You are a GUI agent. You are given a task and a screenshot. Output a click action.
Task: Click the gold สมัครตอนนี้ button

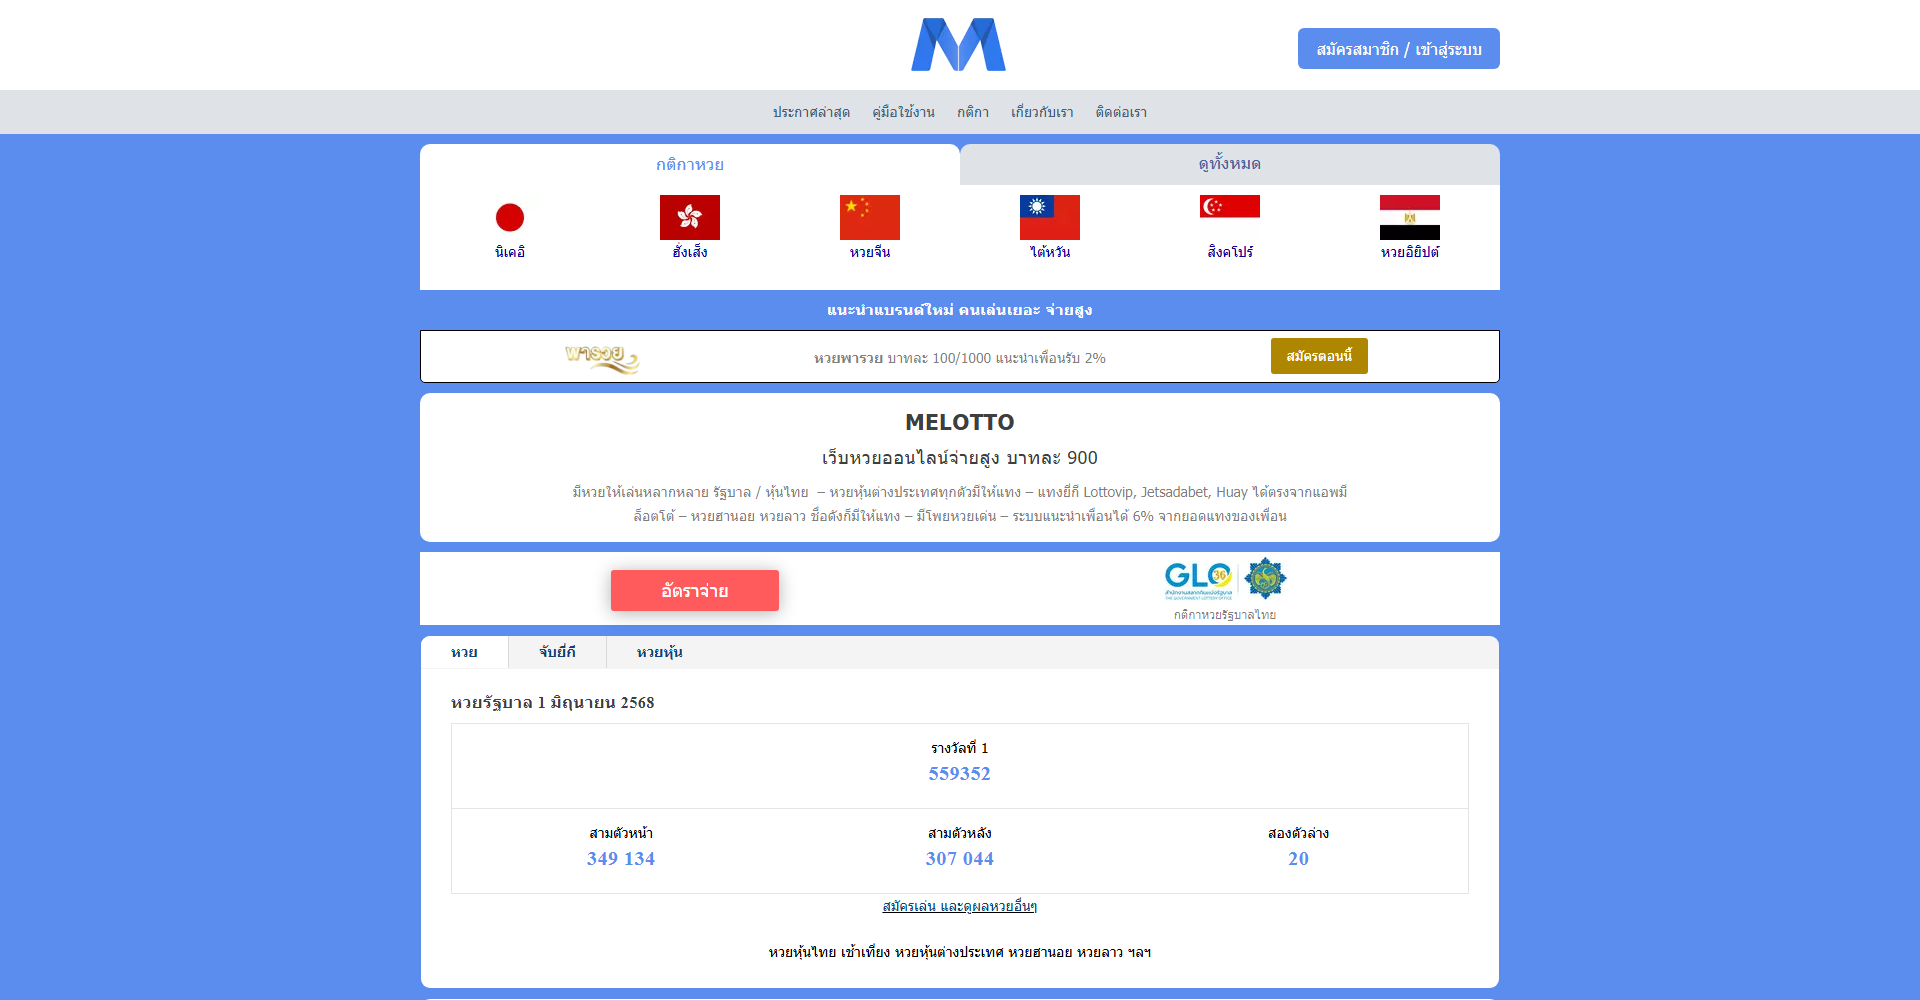(x=1319, y=356)
